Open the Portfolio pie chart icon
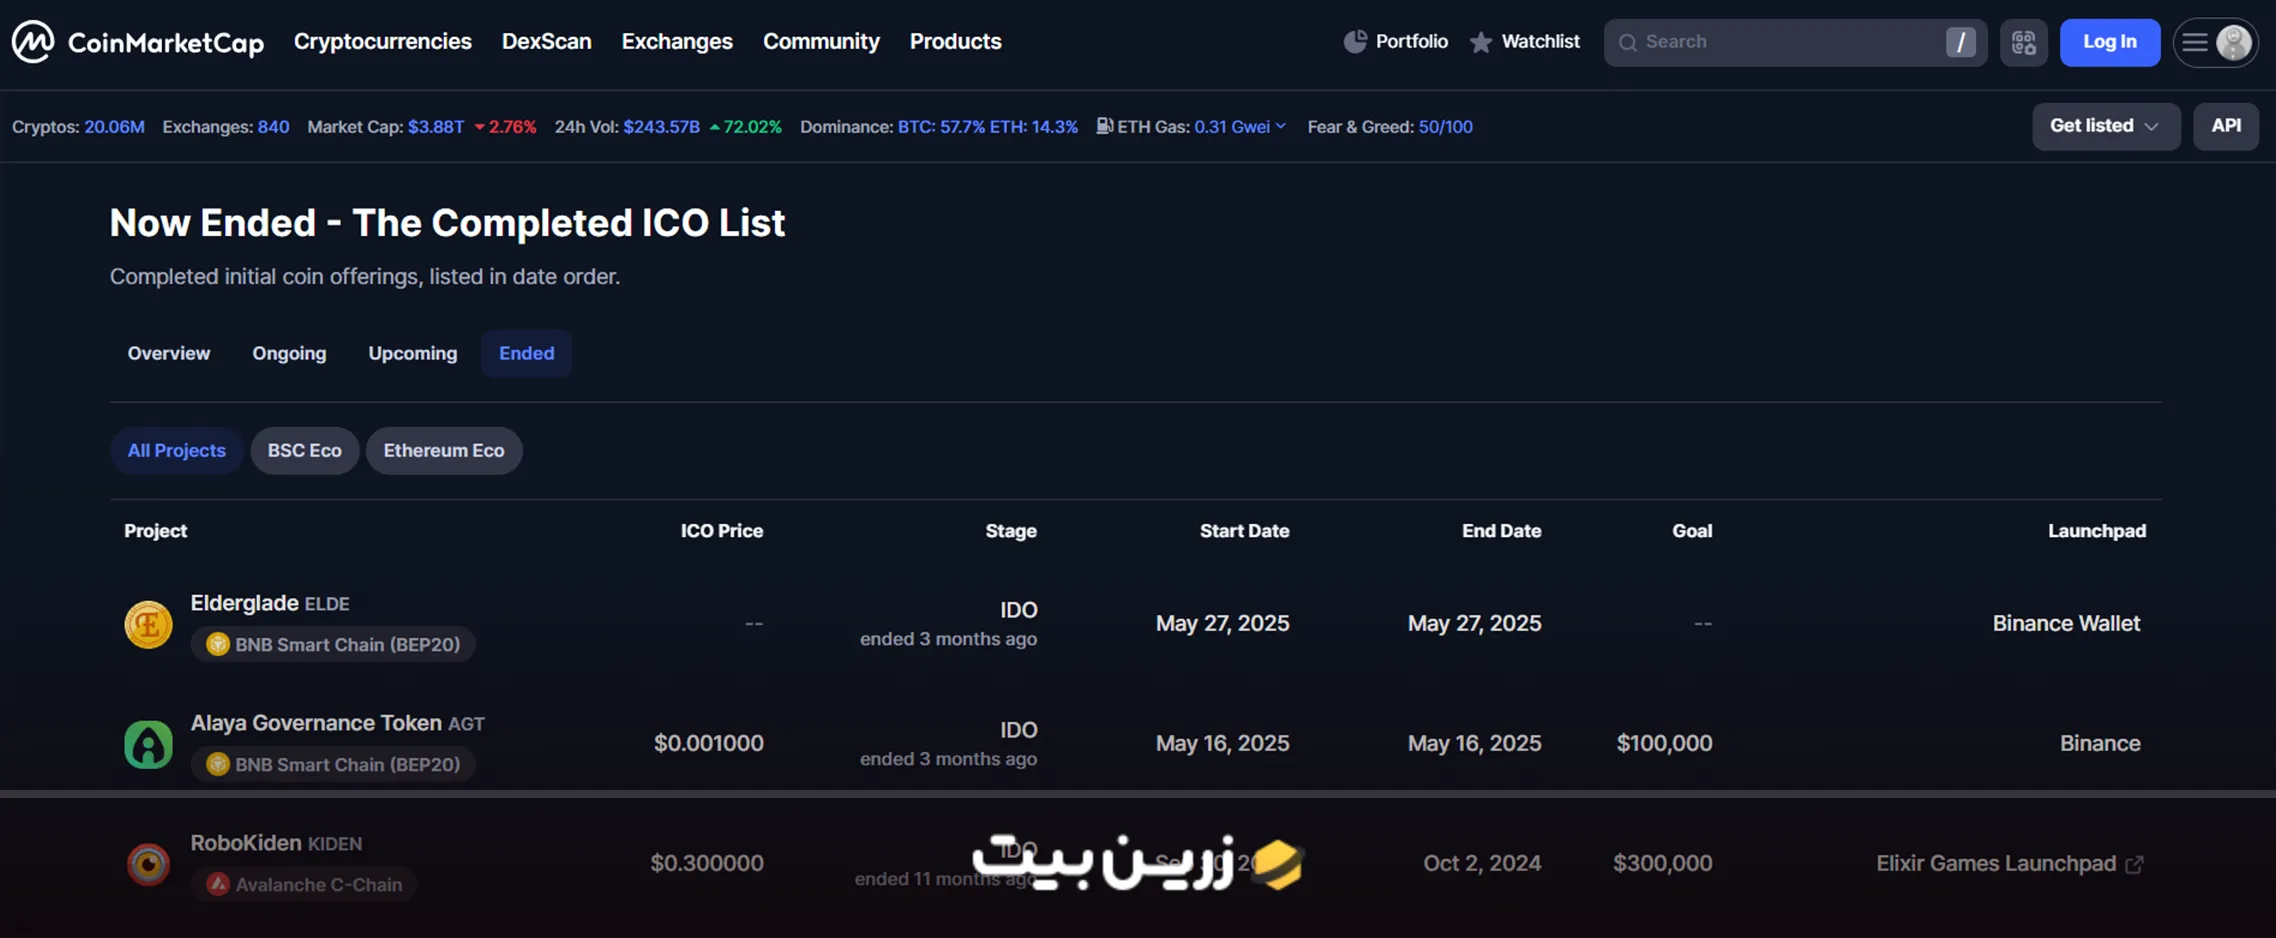 pyautogui.click(x=1355, y=42)
